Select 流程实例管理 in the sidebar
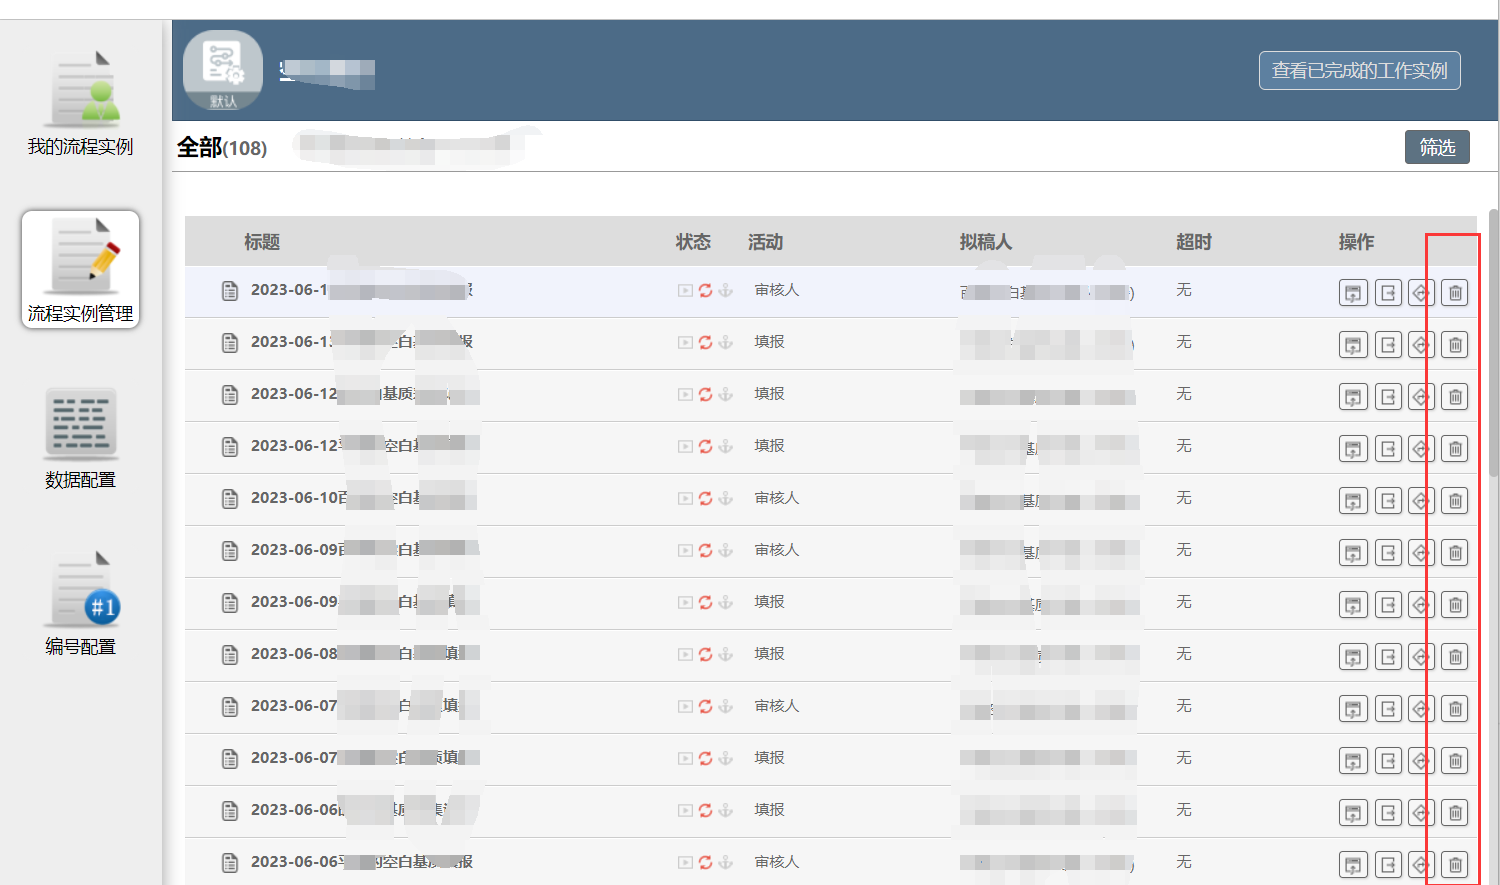1500x885 pixels. [80, 270]
